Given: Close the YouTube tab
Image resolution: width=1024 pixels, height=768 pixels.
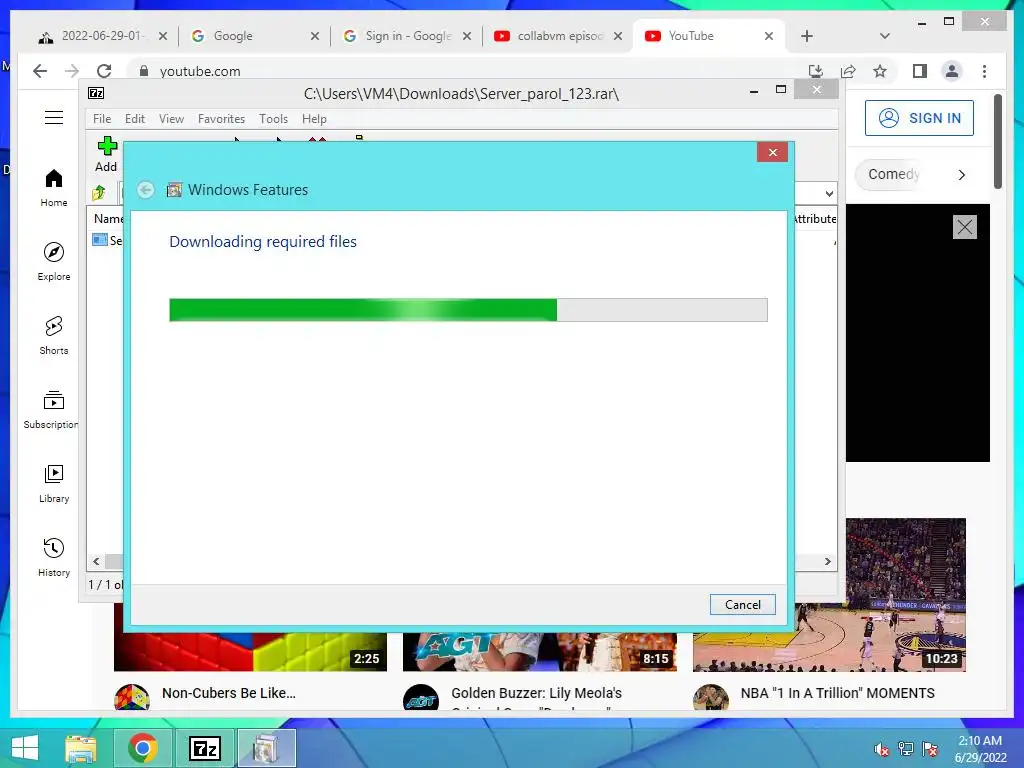Looking at the screenshot, I should pyautogui.click(x=769, y=36).
